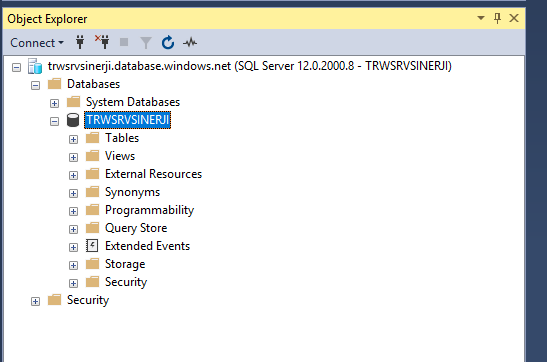Select the Query Store label
Viewport: 547px width, 362px height.
[136, 228]
